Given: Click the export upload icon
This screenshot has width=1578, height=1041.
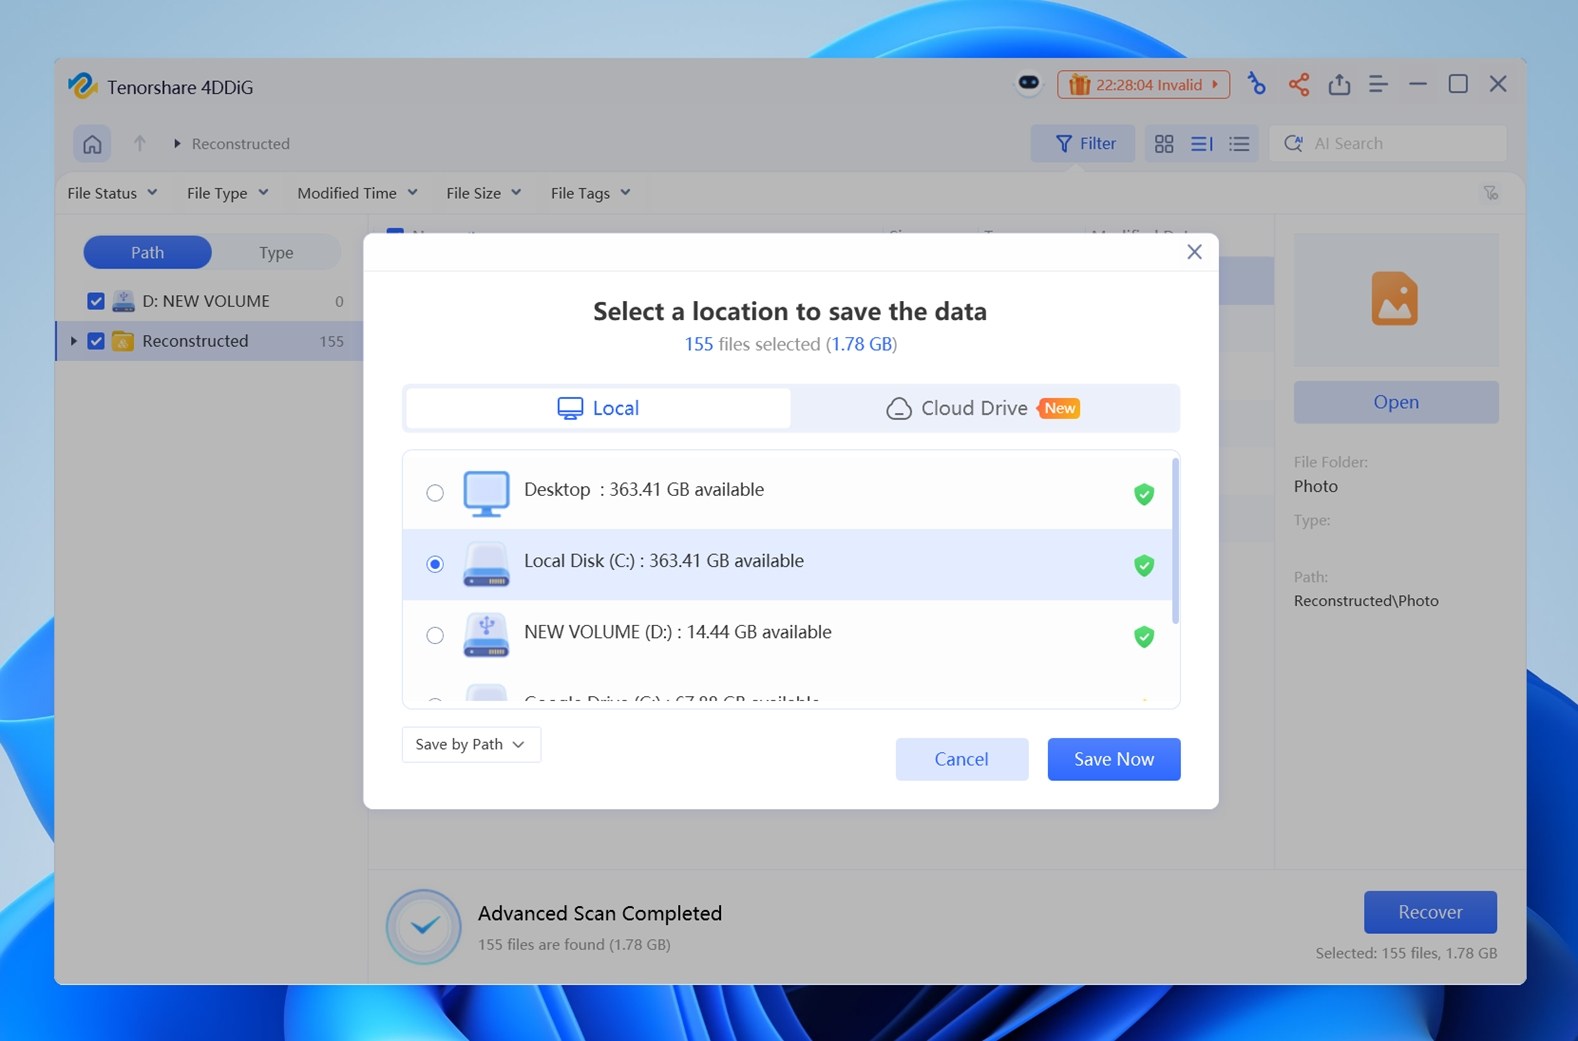Looking at the screenshot, I should 1339,85.
